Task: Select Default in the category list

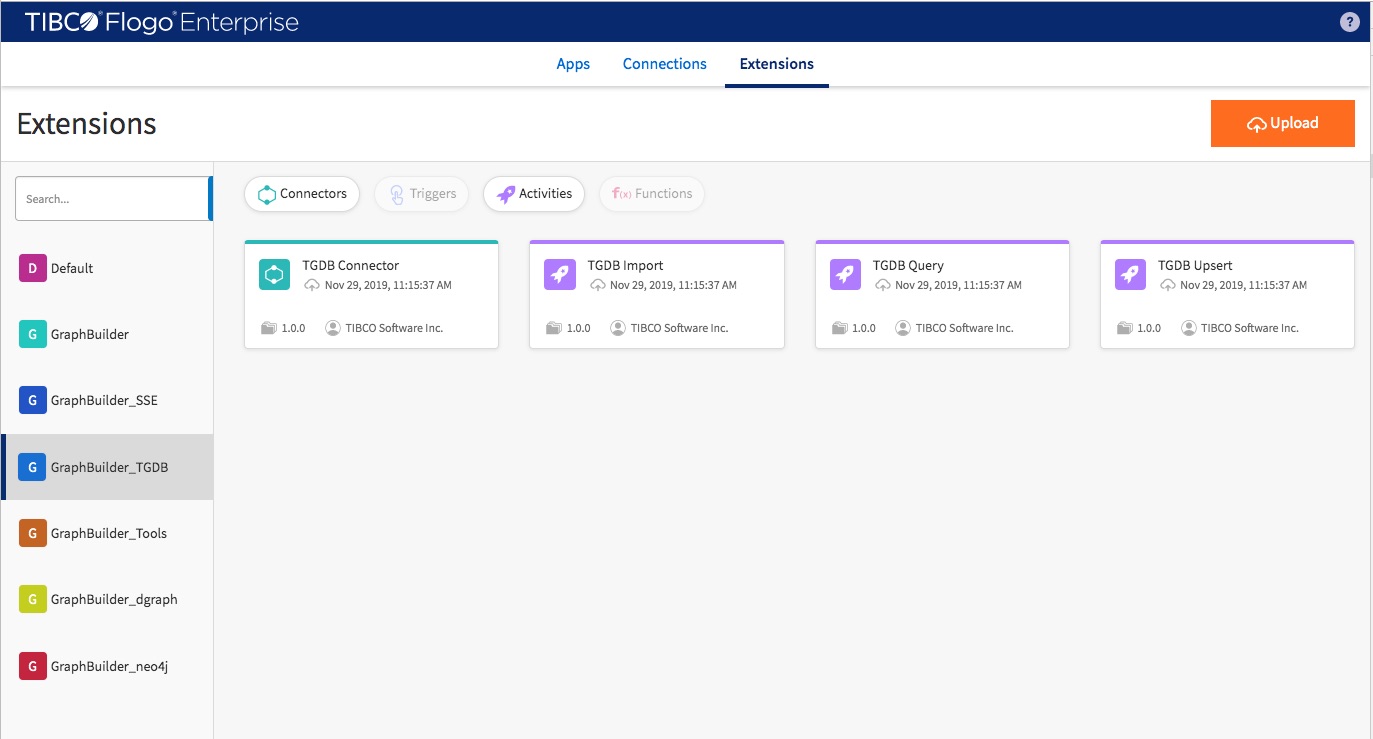Action: coord(72,268)
